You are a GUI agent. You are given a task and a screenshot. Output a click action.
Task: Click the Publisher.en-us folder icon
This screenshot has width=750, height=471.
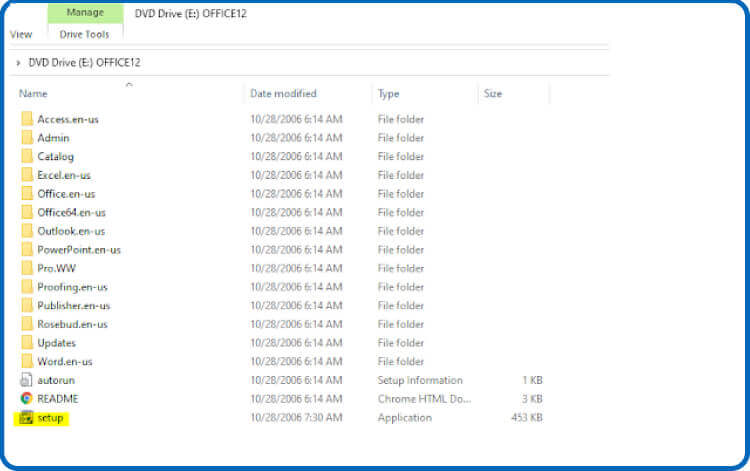(27, 306)
